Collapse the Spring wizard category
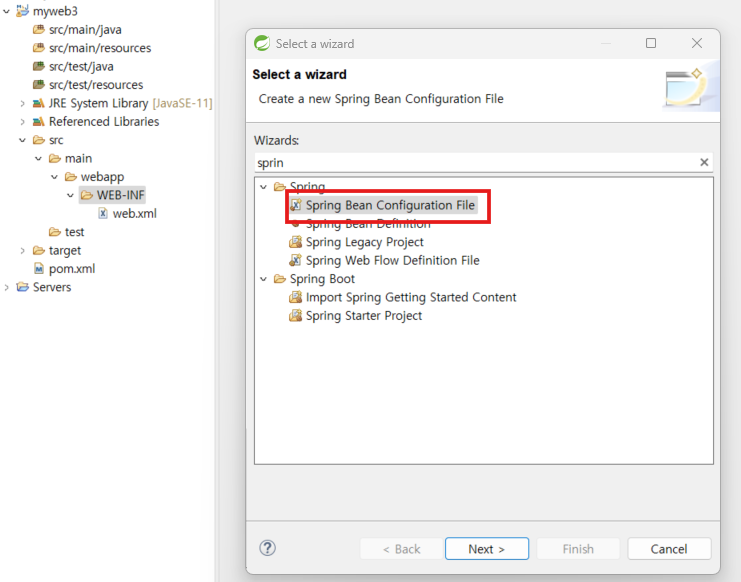Screen dimensions: 741x582 (264, 187)
